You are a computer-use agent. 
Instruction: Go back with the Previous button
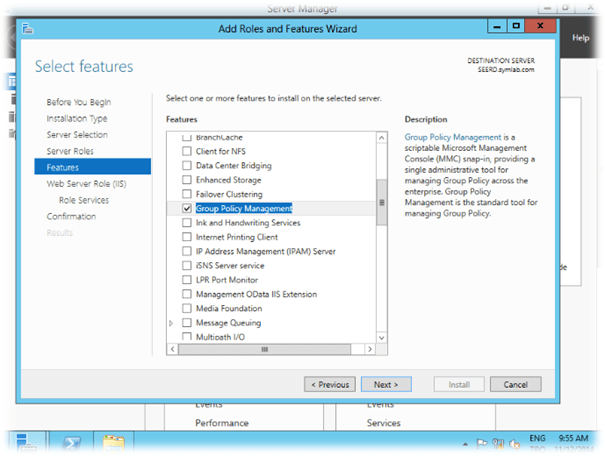coord(329,384)
